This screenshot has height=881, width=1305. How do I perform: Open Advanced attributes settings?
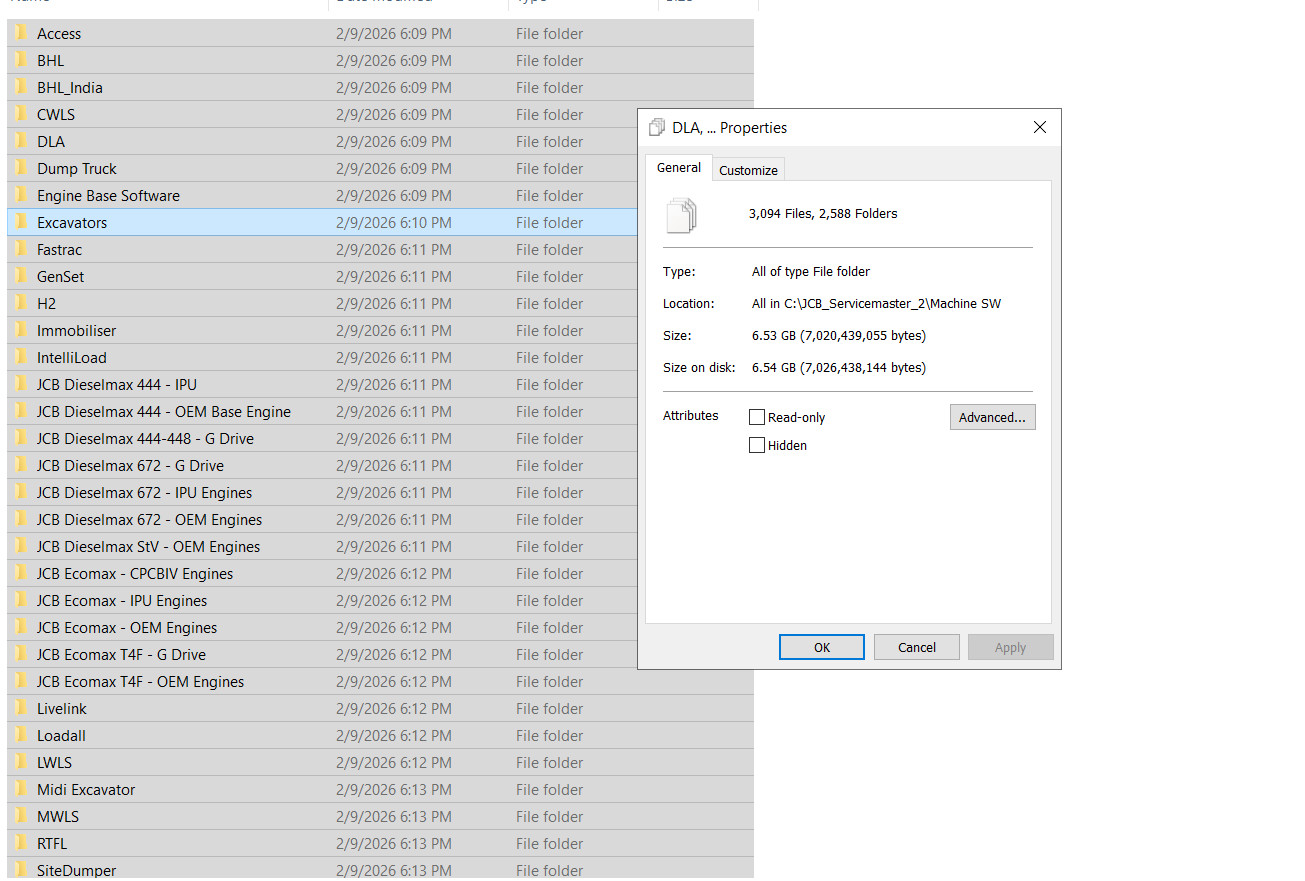[992, 418]
